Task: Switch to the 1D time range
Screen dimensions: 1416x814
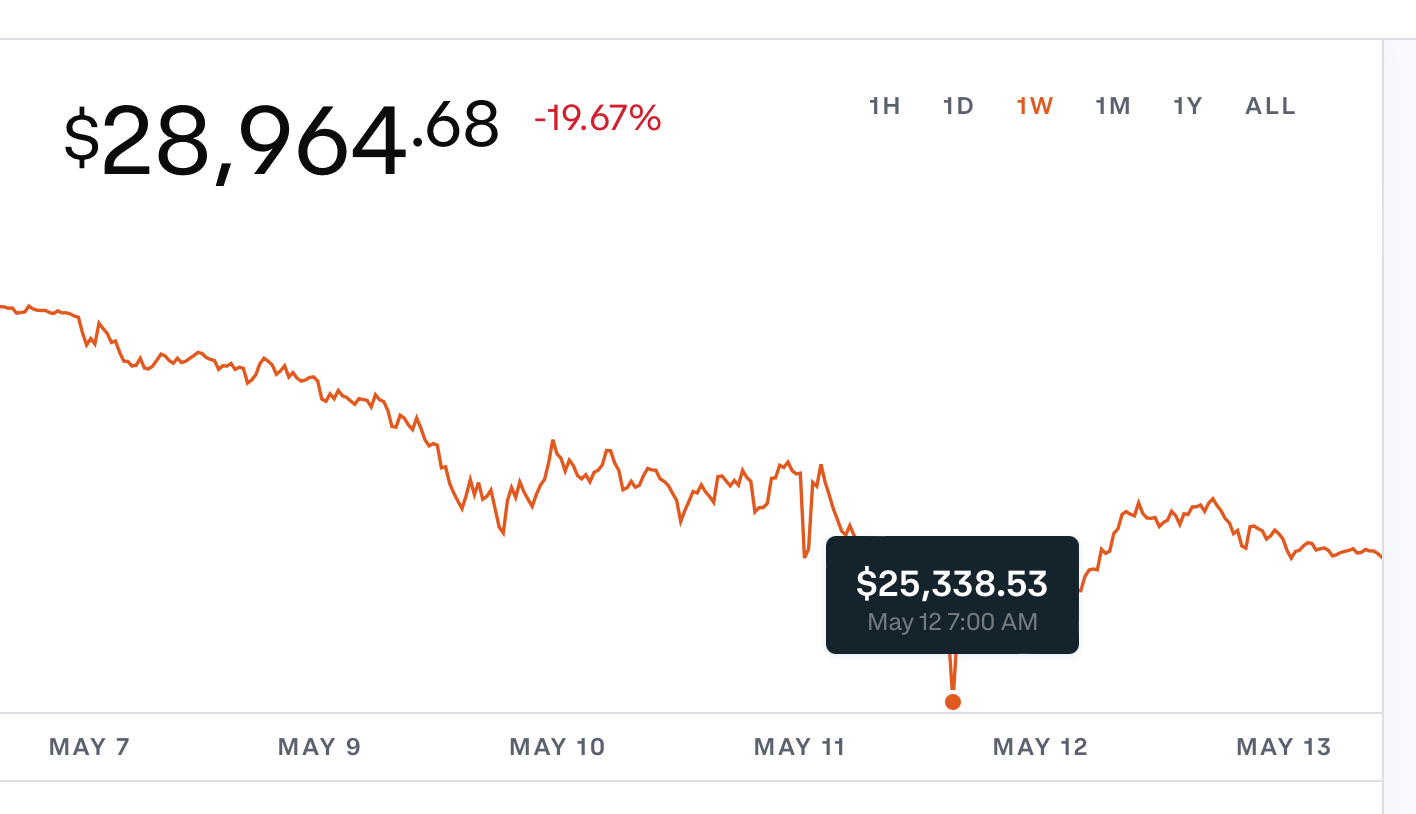Action: [x=957, y=105]
